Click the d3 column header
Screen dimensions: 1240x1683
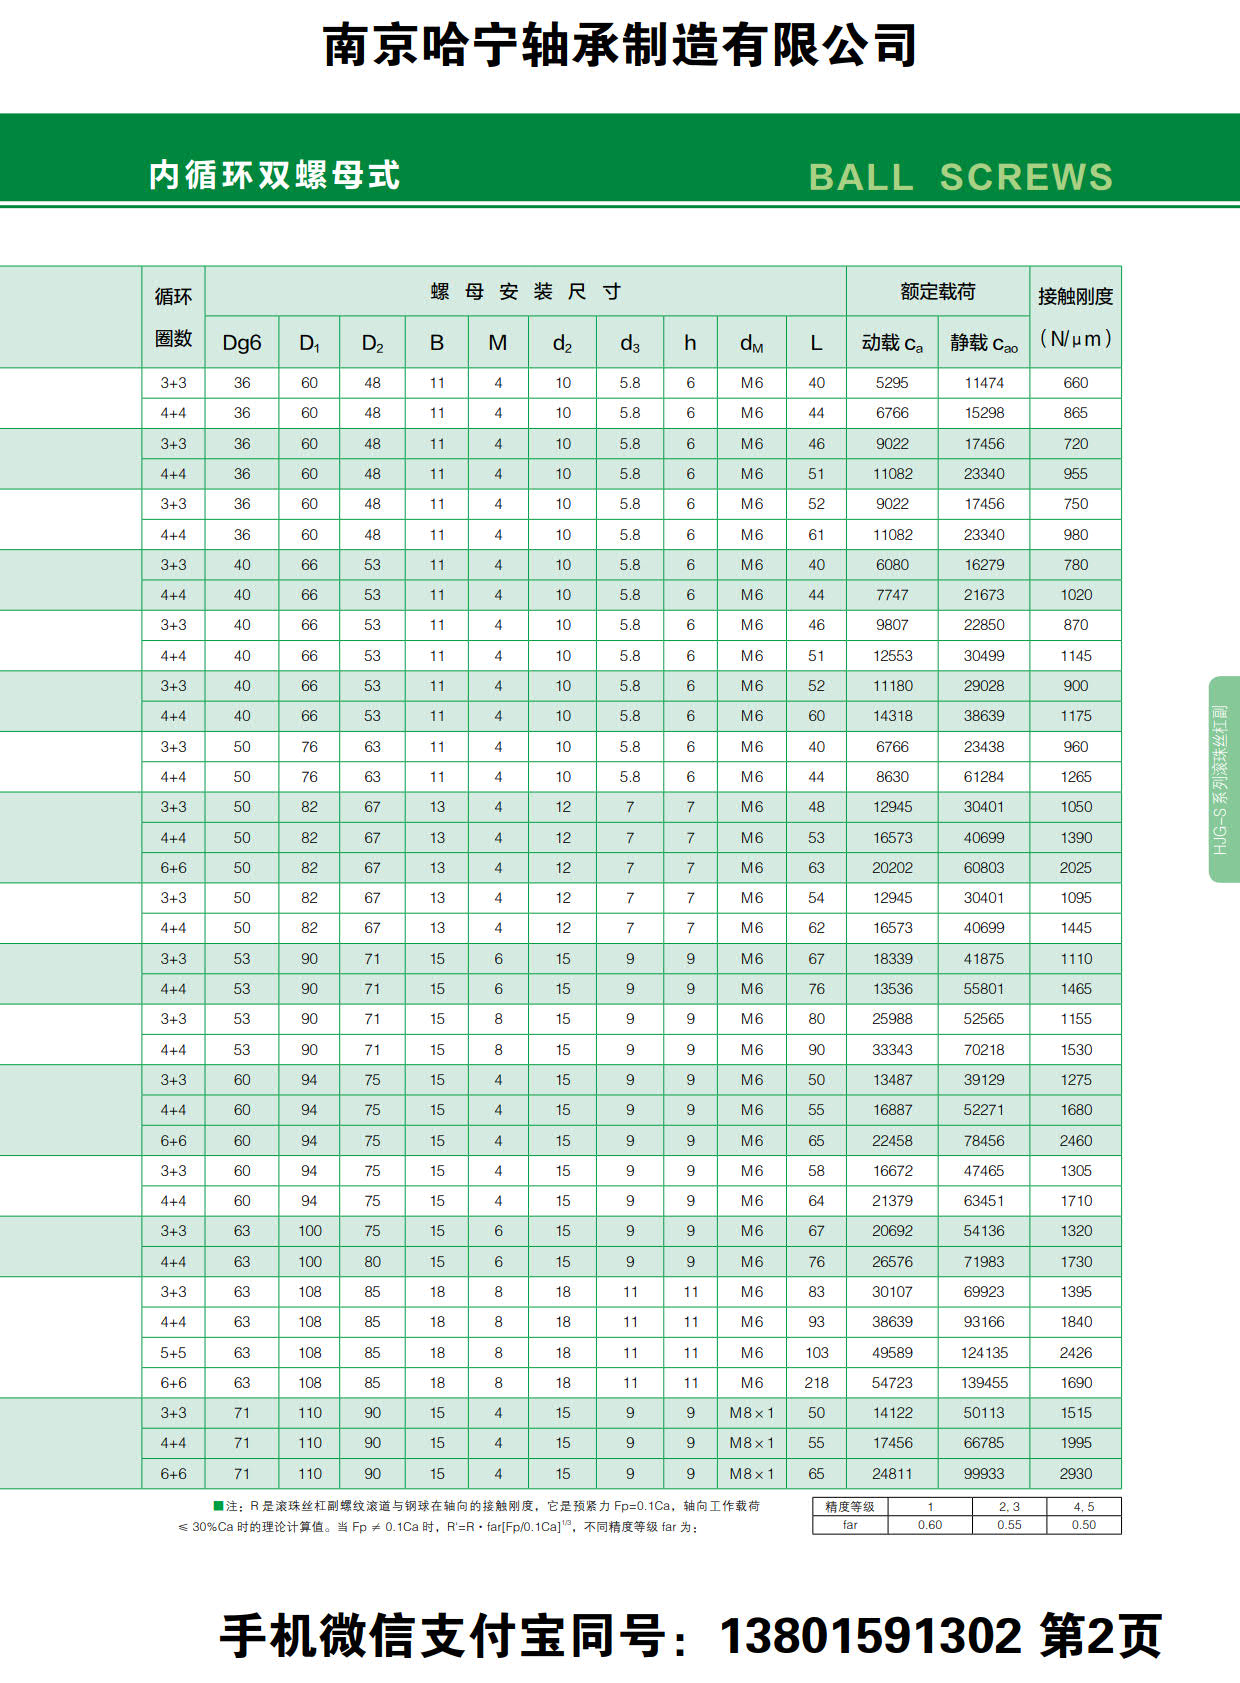click(629, 343)
